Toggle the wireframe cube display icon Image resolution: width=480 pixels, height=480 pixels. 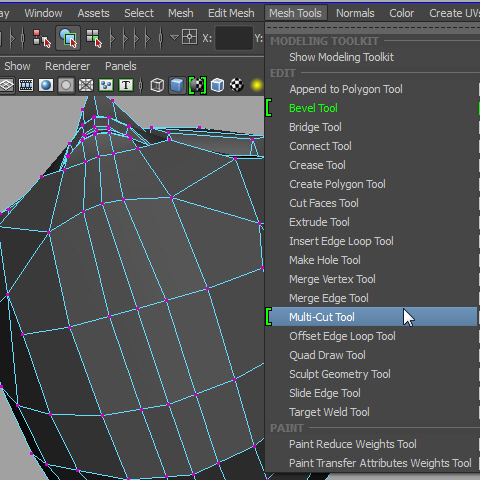pos(157,85)
